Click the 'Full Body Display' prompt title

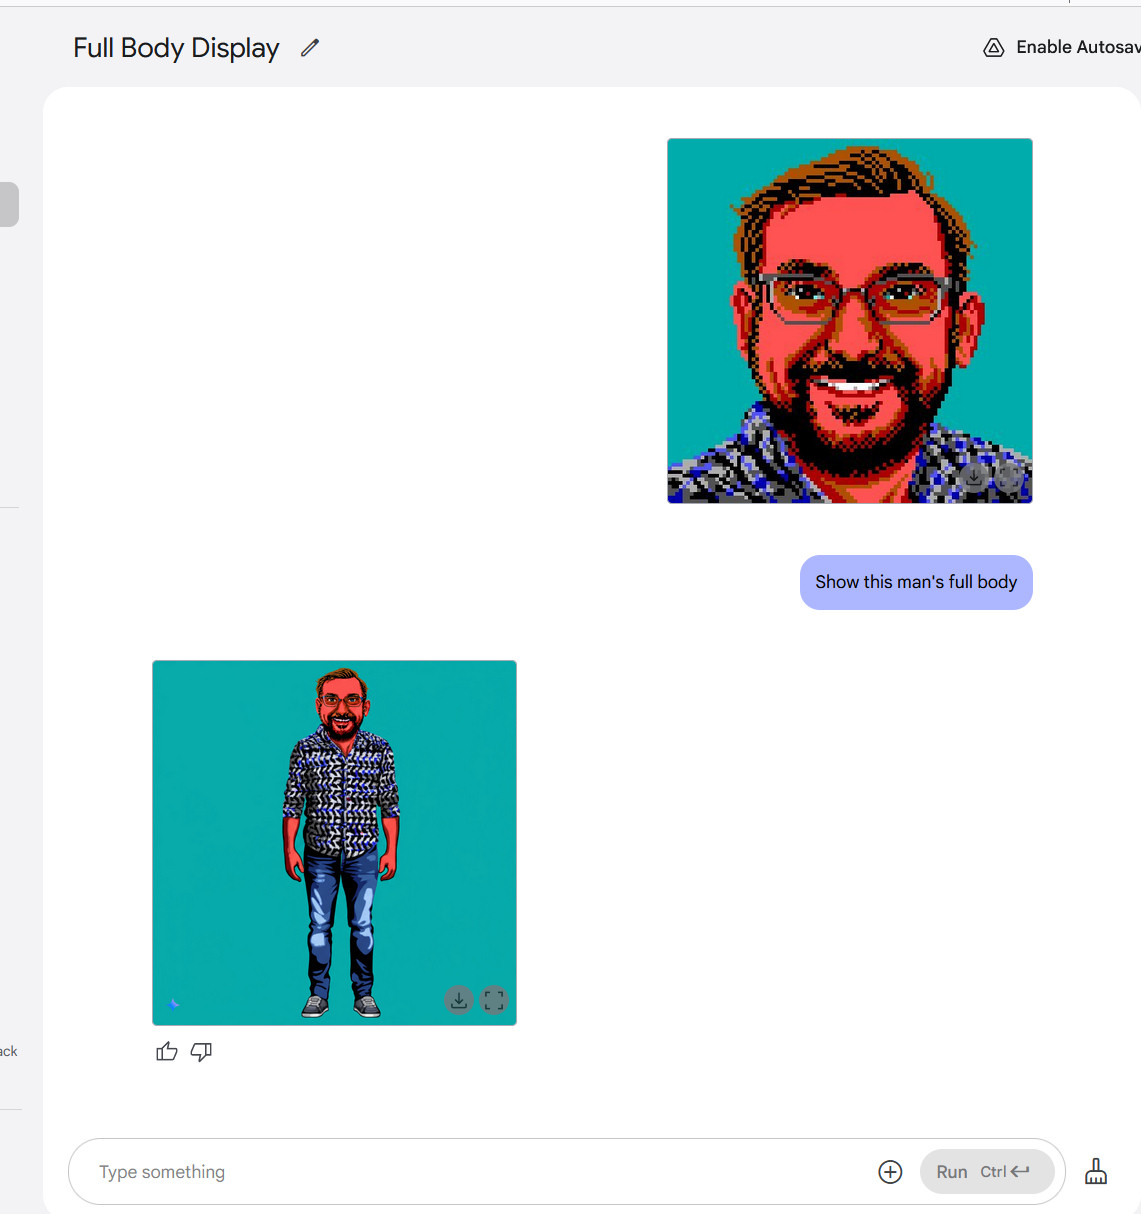tap(176, 48)
